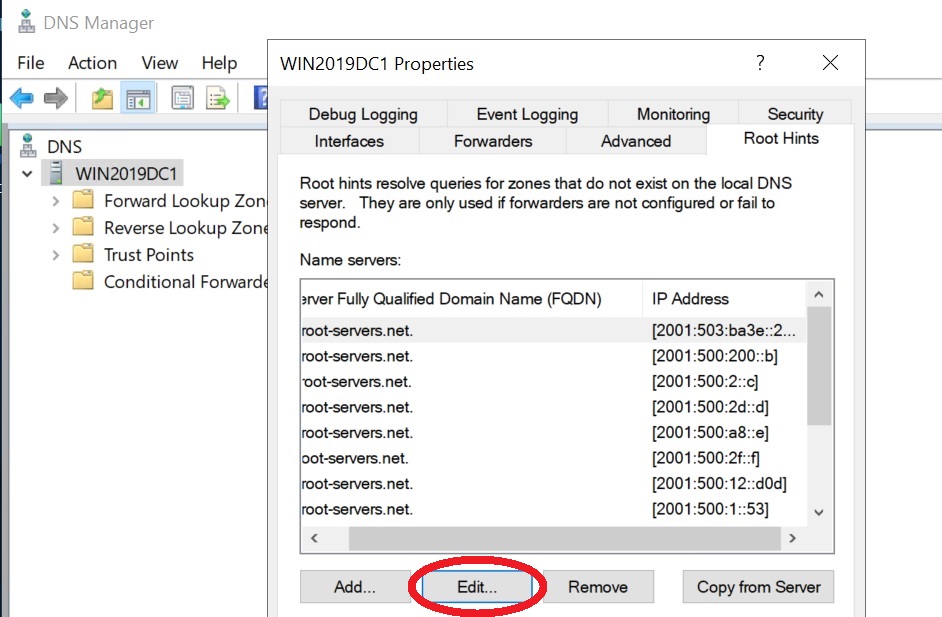Click the Edit... button
Viewport: 942px width, 617px height.
[x=477, y=586]
